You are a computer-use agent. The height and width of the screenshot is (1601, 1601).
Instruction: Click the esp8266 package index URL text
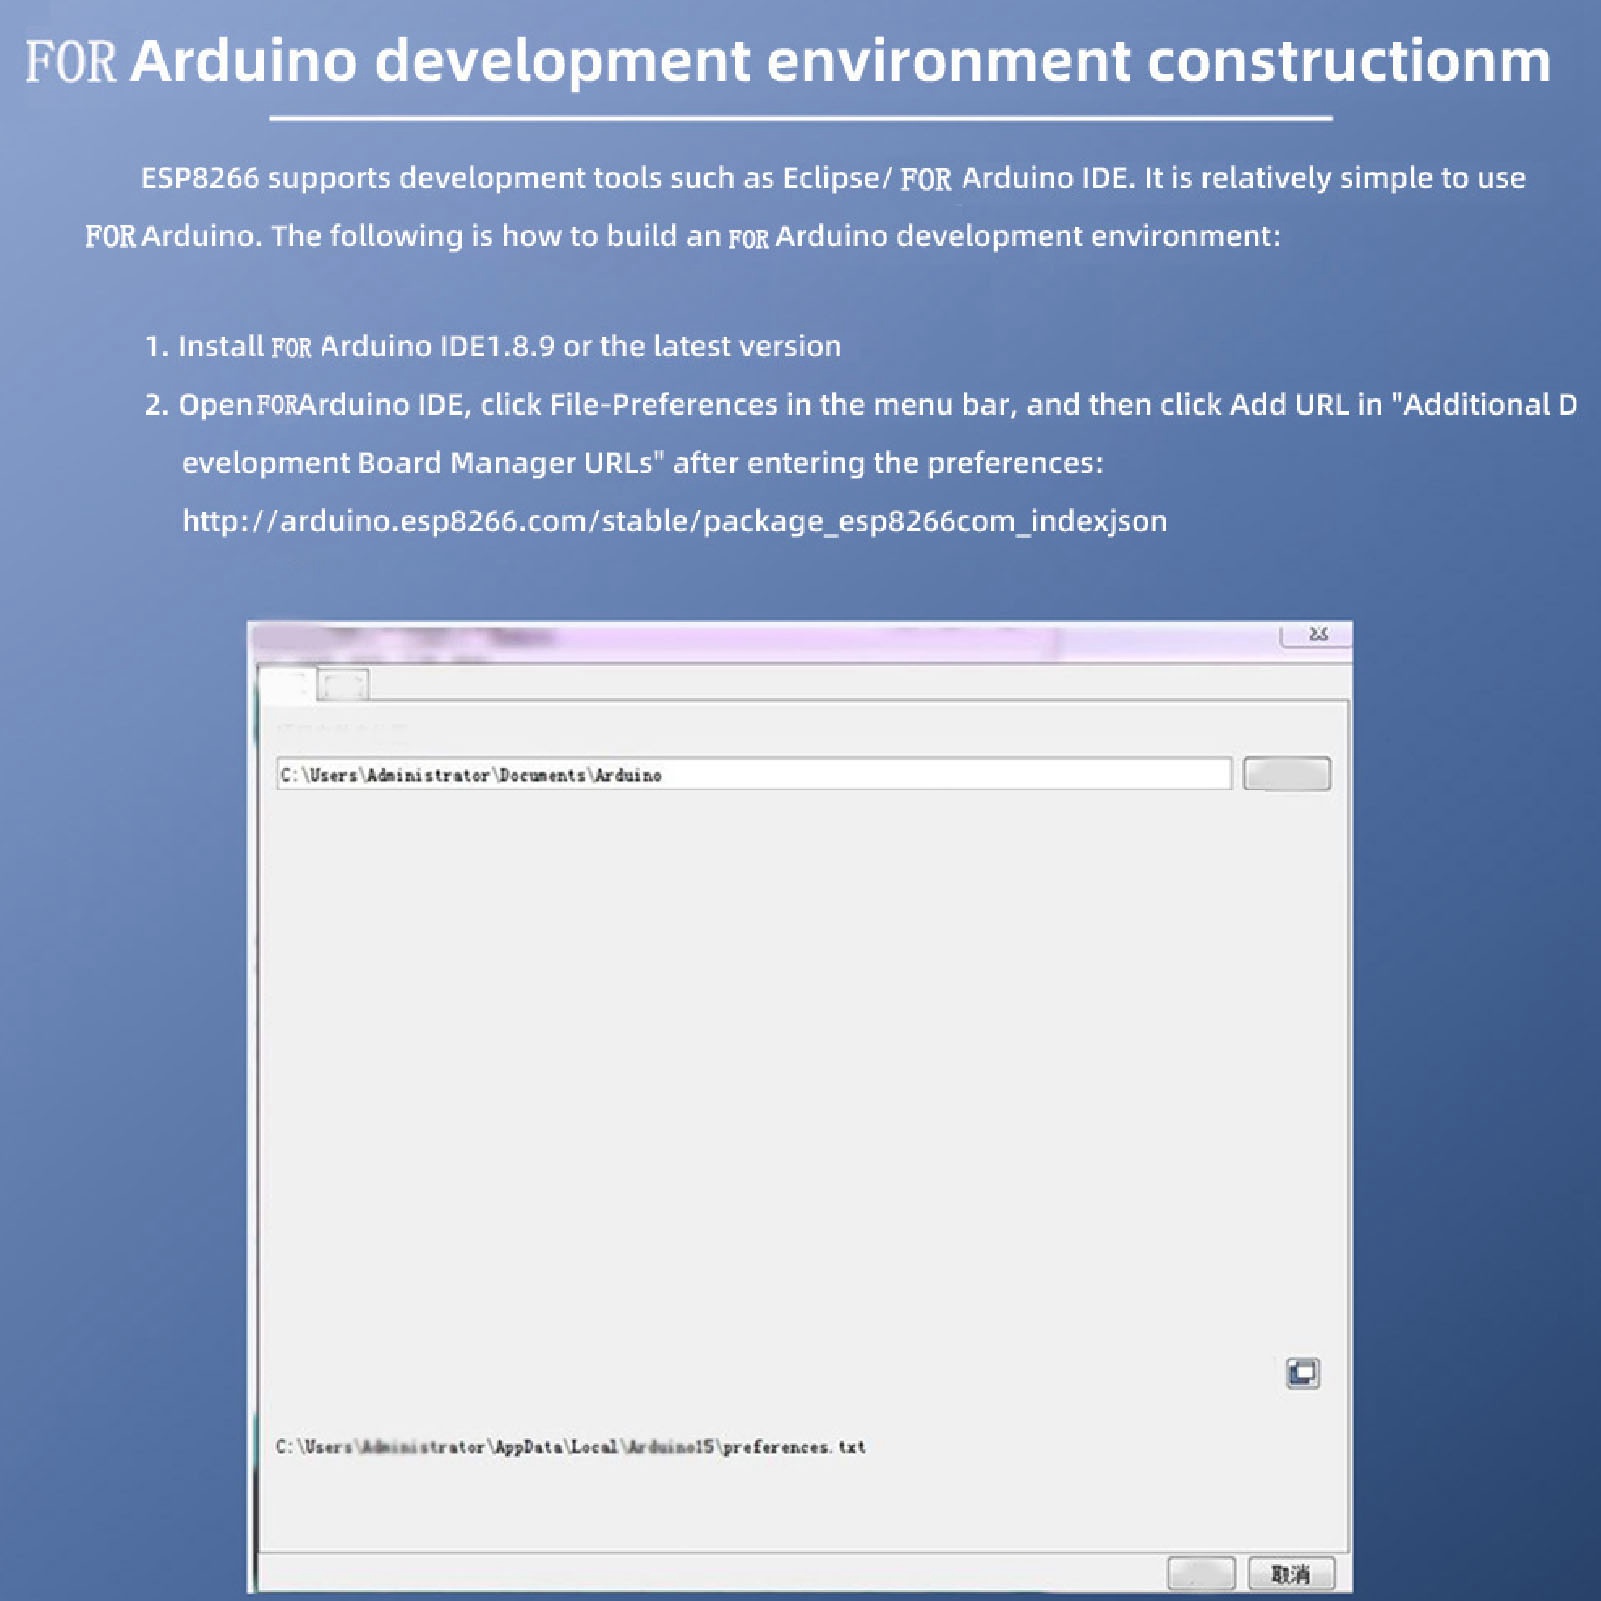pyautogui.click(x=675, y=521)
